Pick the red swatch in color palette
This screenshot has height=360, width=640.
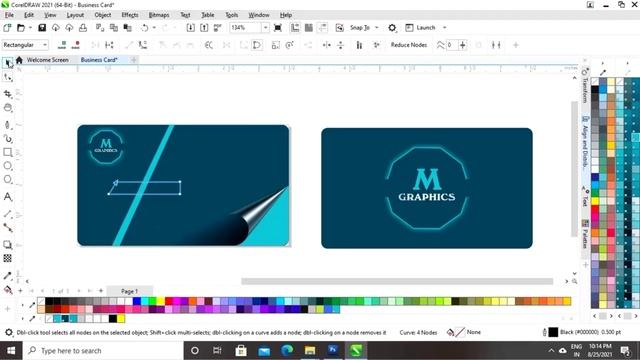point(169,301)
